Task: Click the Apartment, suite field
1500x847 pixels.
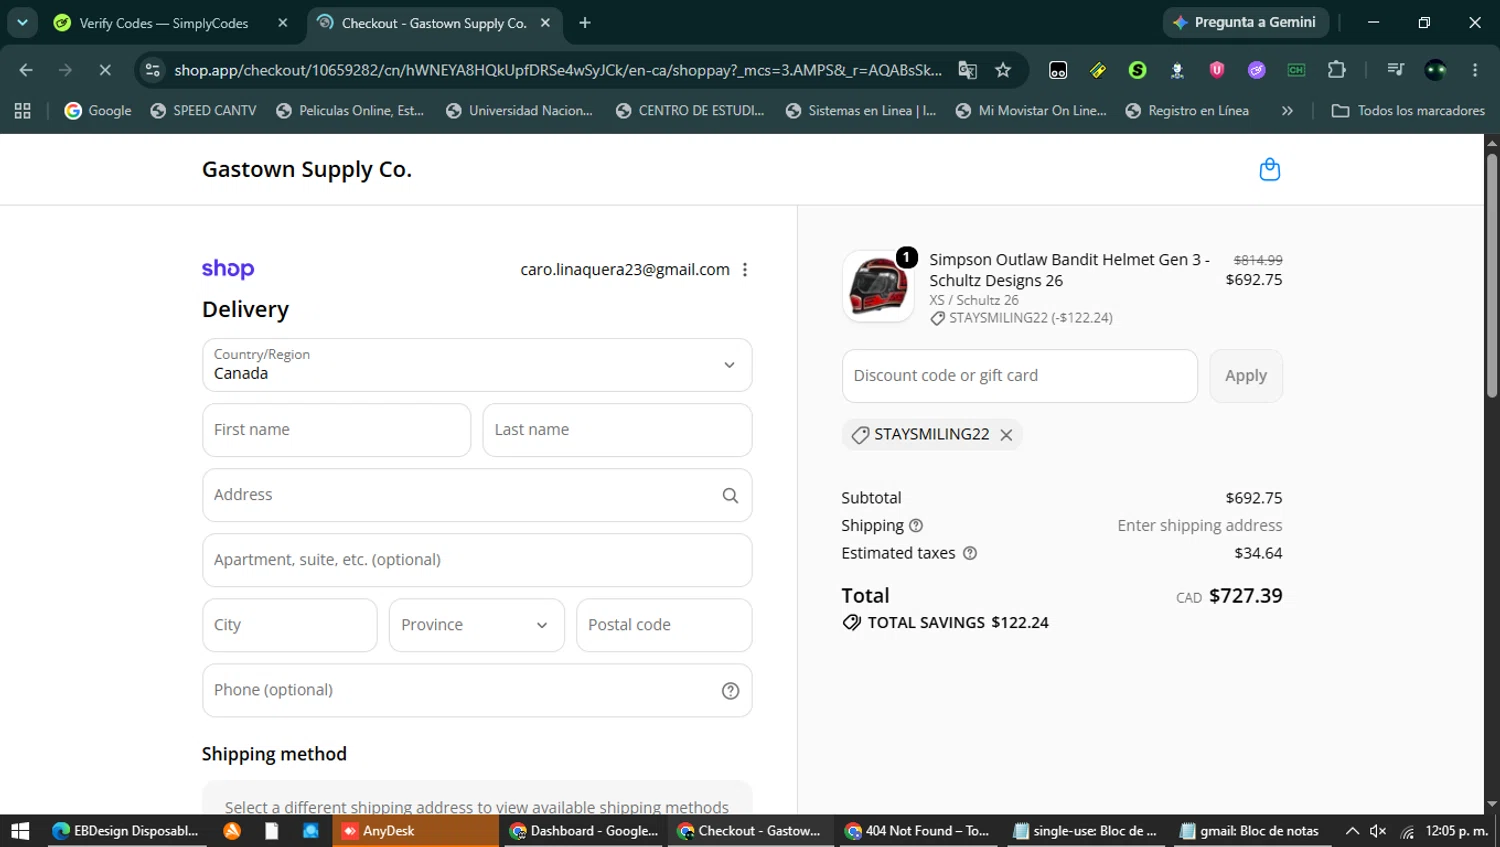Action: tap(477, 560)
